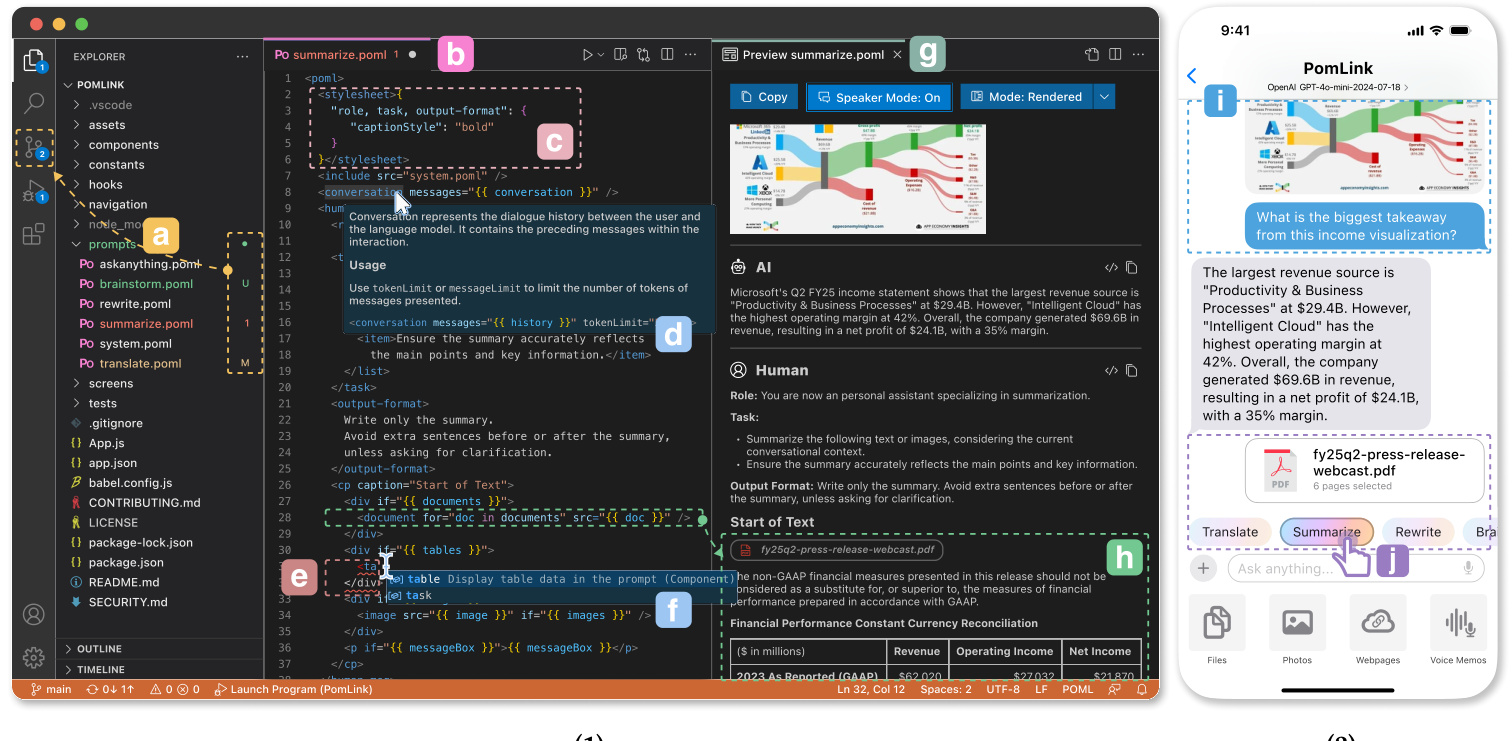Open Run and Debug view icon
Viewport: 1512px width, 741px height.
click(34, 191)
